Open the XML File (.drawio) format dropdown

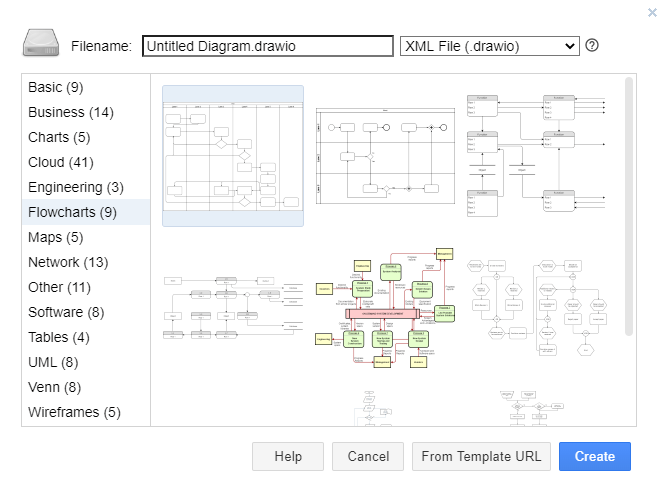pyautogui.click(x=489, y=46)
